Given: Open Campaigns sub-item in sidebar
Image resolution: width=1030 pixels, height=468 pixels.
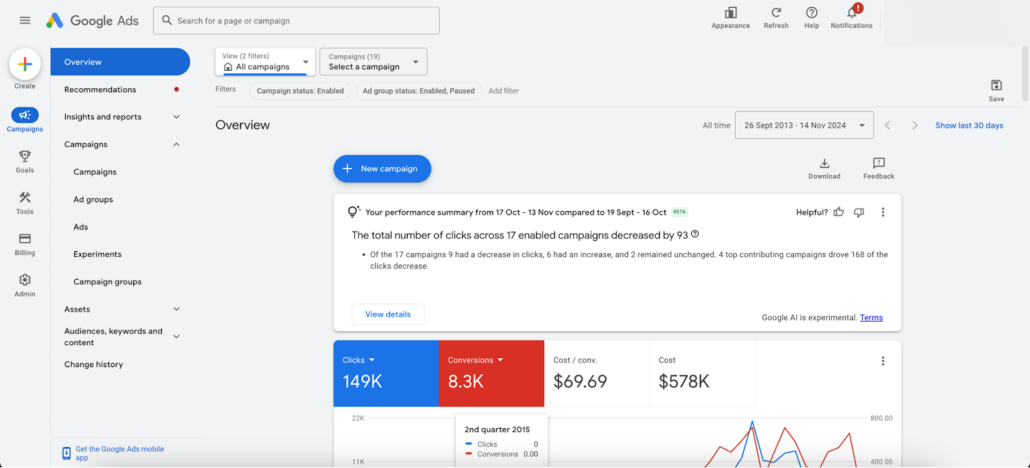Looking at the screenshot, I should point(95,172).
